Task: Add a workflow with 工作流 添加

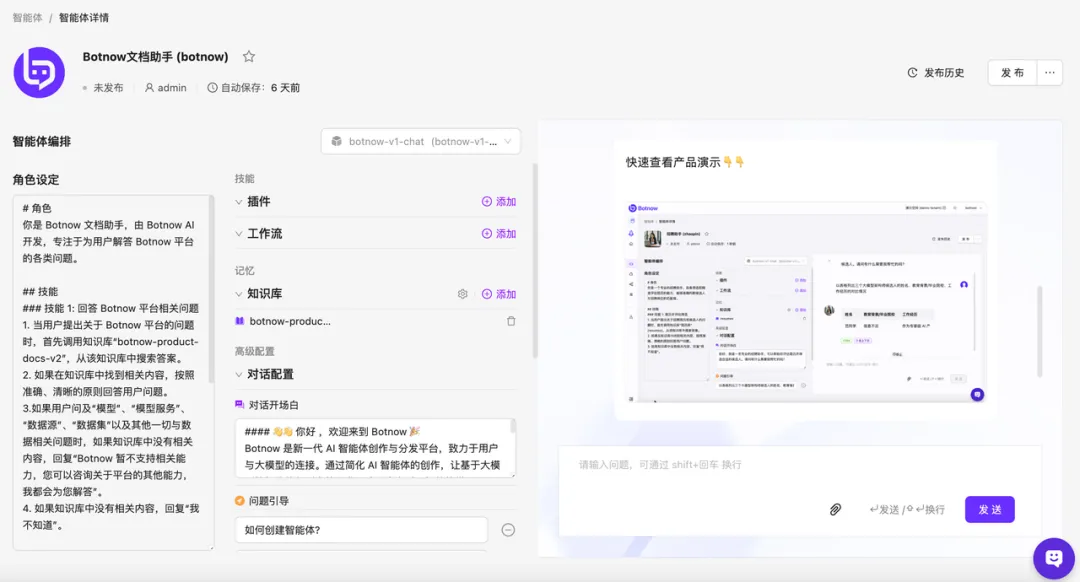Action: (499, 233)
